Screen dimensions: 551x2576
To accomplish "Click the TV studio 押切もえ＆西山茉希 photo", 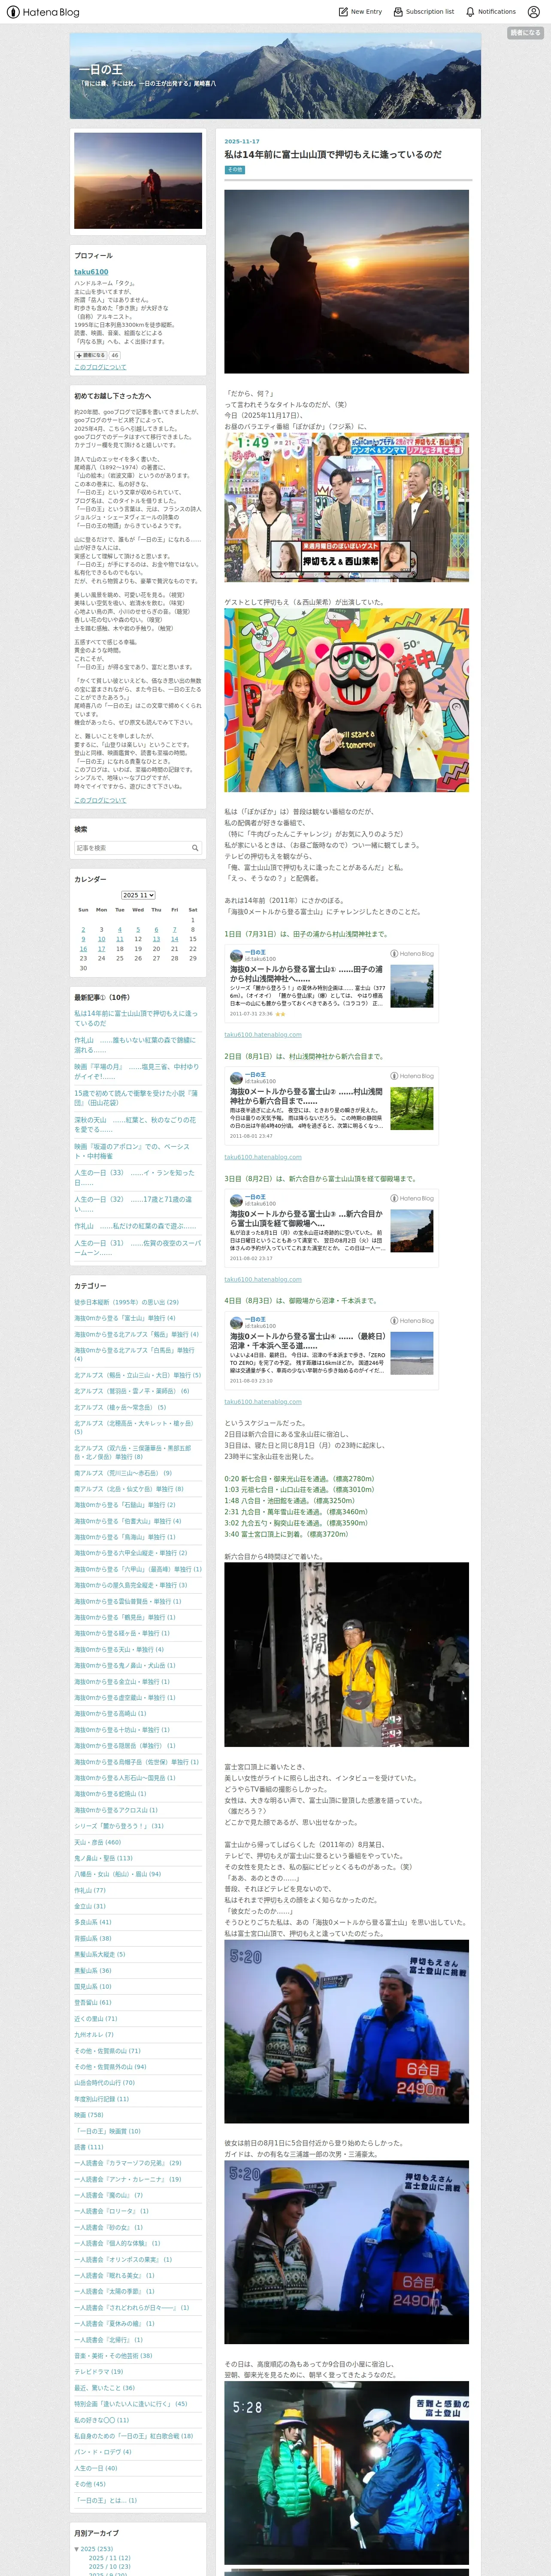I will pyautogui.click(x=346, y=508).
